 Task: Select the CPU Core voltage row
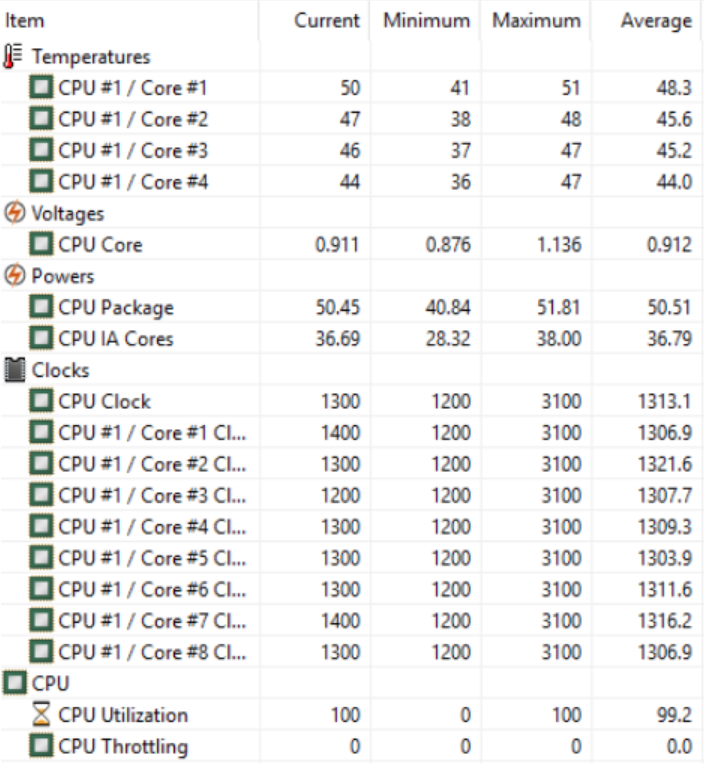point(101,245)
